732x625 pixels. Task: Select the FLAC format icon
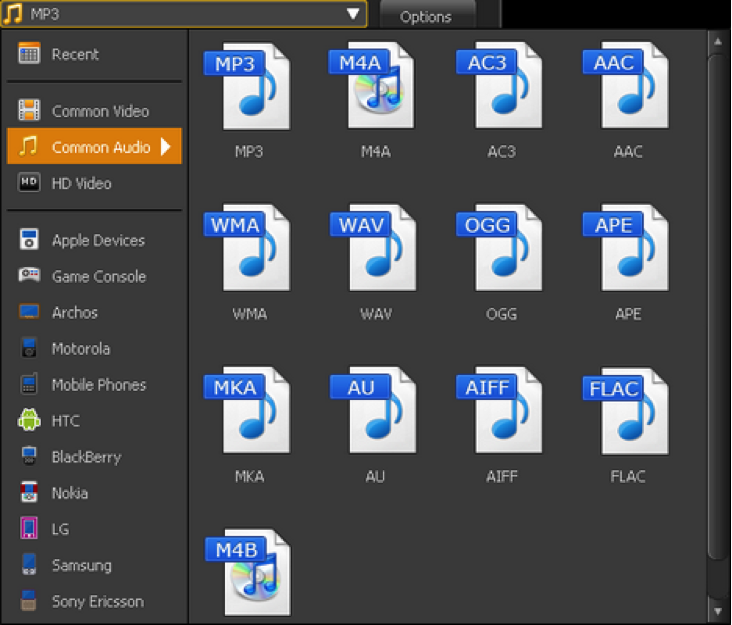(627, 411)
